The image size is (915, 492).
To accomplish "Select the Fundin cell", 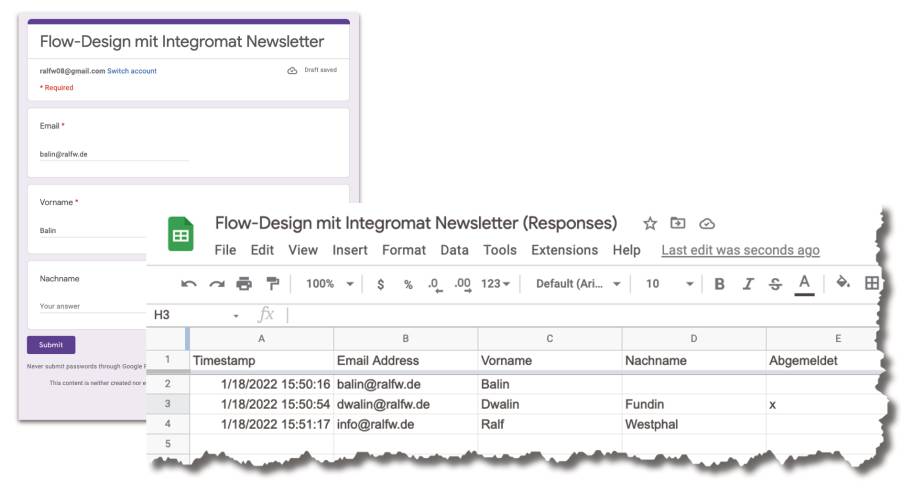I will pos(694,404).
